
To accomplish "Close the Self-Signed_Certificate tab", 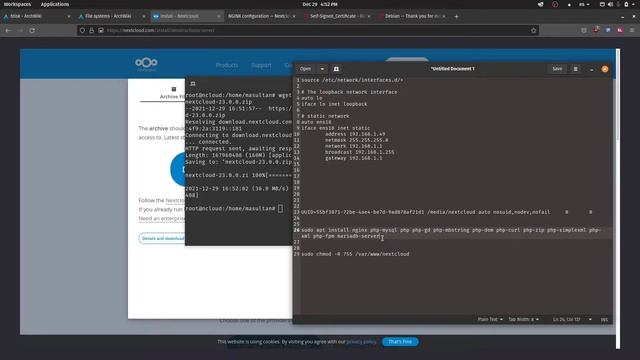I will click(x=369, y=16).
